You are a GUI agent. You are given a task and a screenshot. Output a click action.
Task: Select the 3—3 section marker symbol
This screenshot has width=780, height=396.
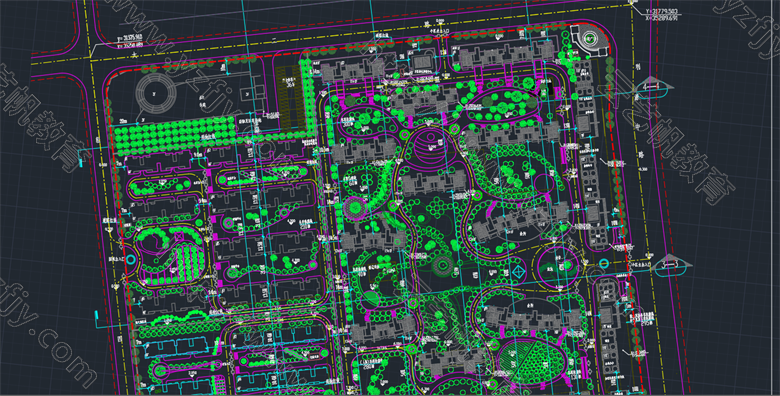point(672,265)
